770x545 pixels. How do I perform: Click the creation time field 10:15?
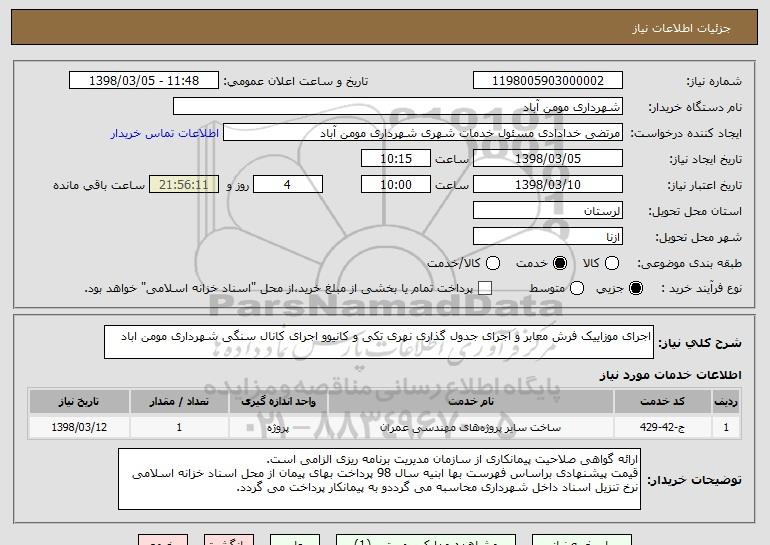[x=396, y=159]
